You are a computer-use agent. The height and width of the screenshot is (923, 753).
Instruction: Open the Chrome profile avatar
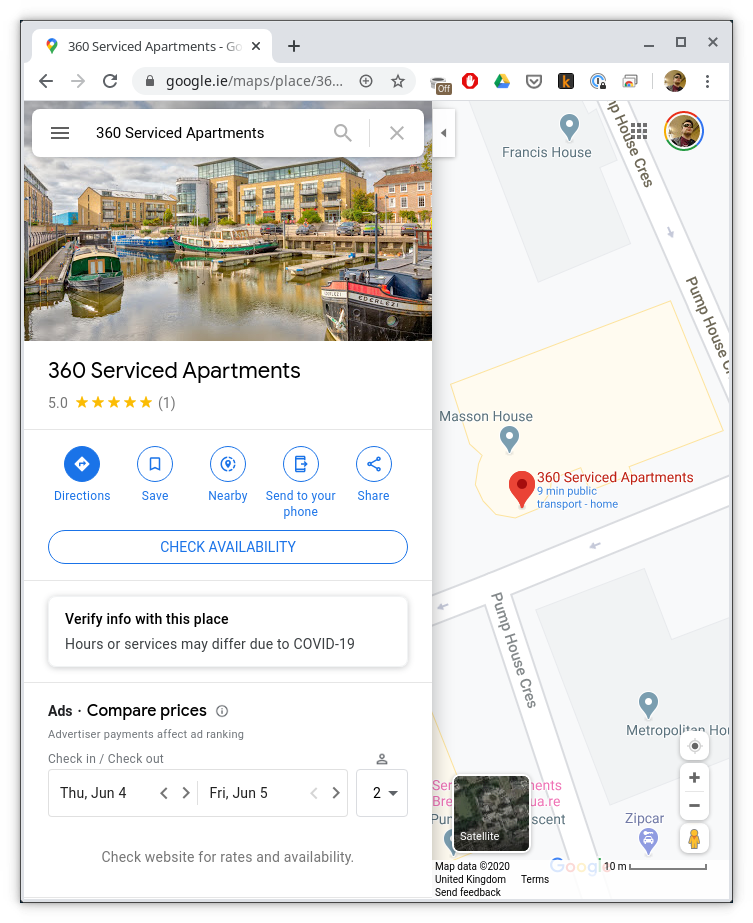tap(675, 81)
